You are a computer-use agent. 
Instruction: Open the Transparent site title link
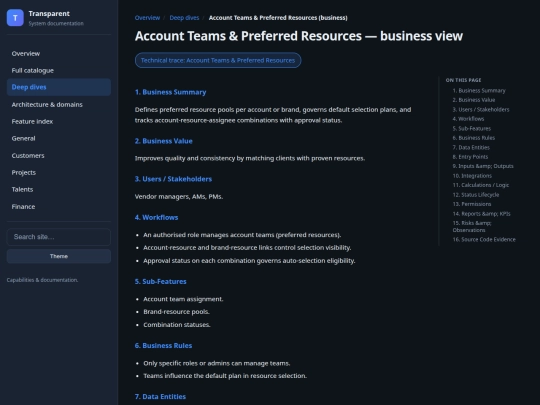[x=49, y=14]
